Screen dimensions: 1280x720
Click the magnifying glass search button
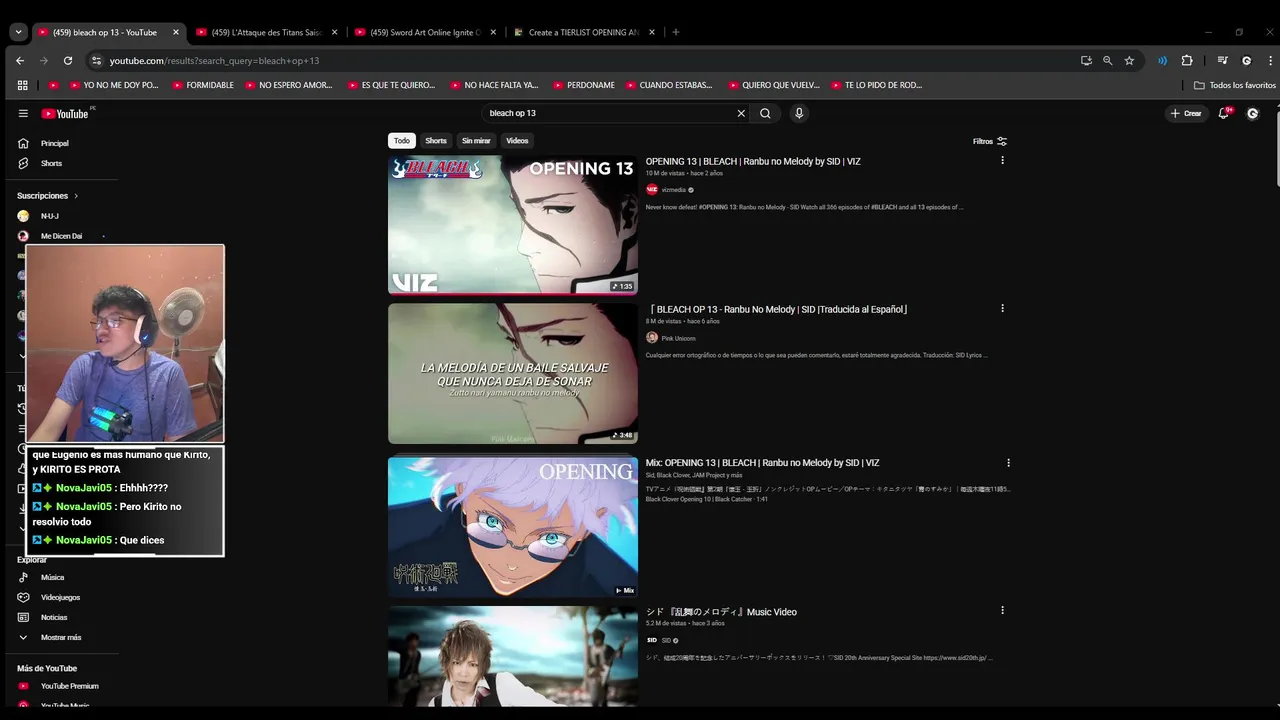pos(765,113)
